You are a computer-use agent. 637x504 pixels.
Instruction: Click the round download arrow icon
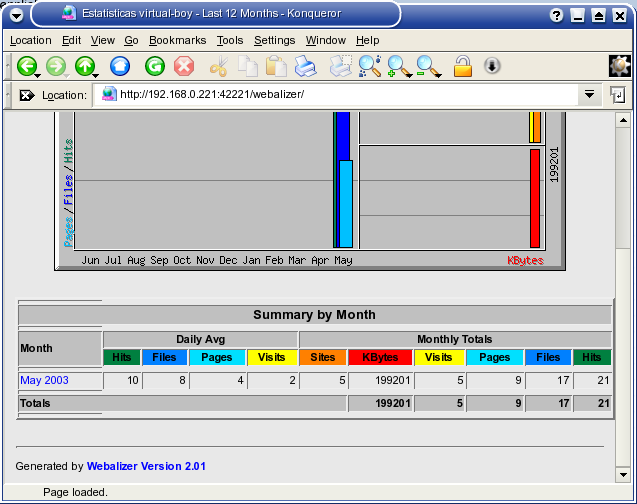[x=492, y=66]
